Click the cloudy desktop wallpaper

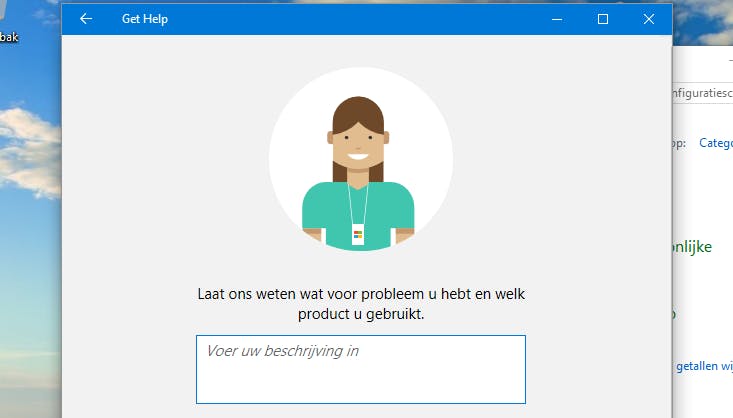click(x=30, y=234)
